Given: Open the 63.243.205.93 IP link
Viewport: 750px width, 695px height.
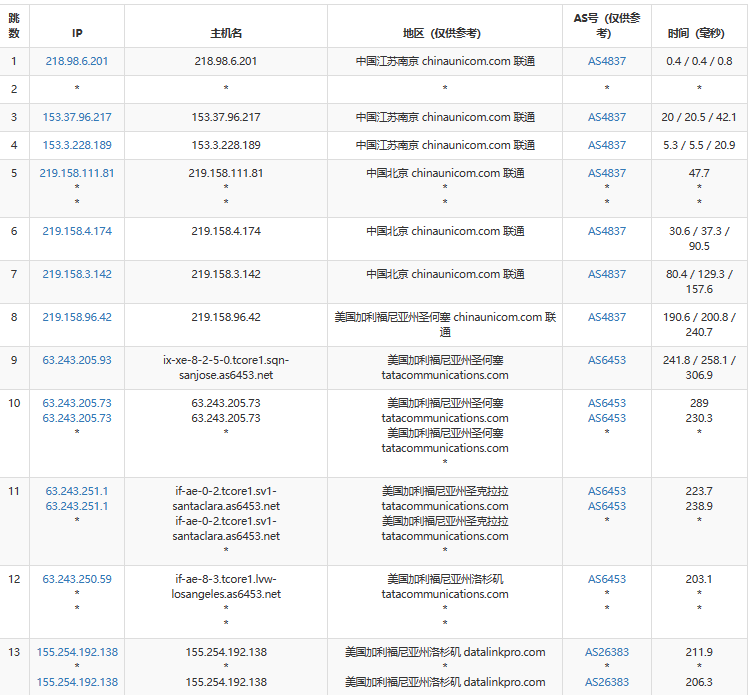Looking at the screenshot, I should click(77, 360).
